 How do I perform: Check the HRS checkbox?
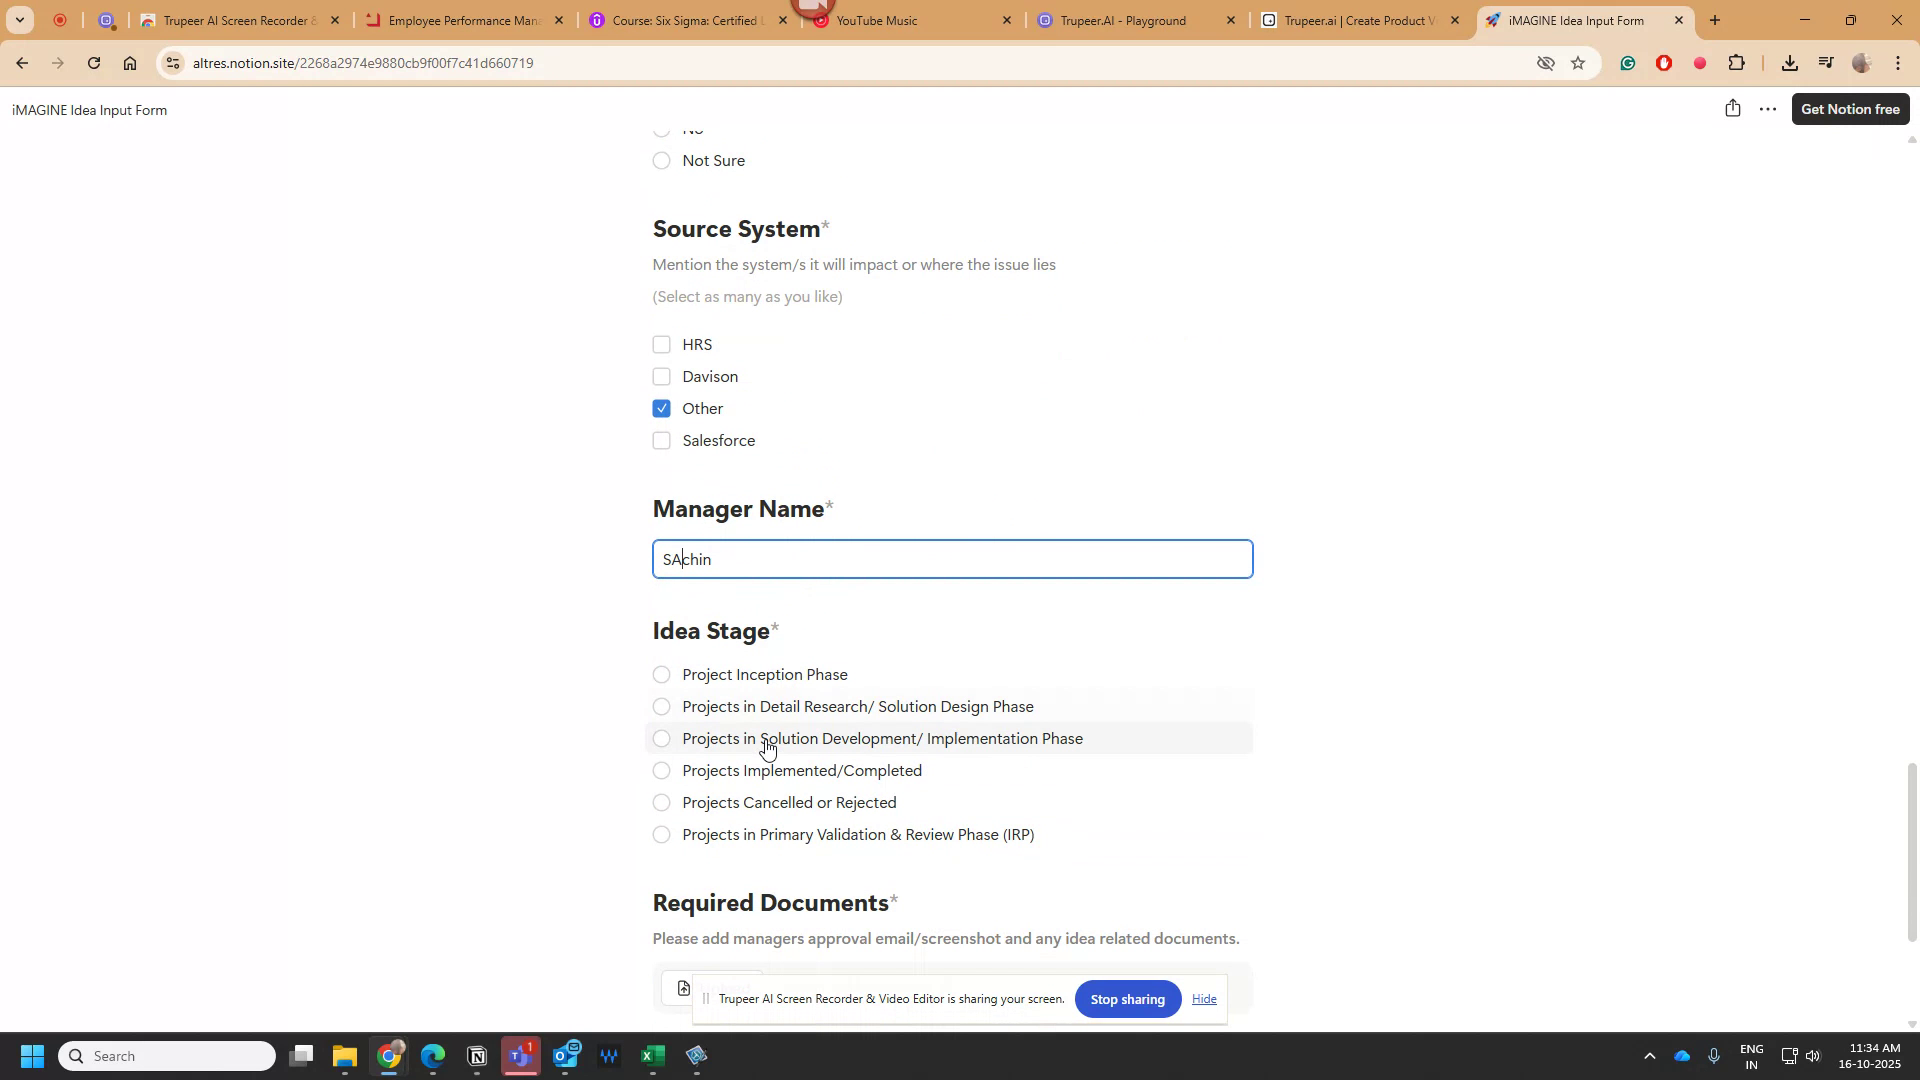point(661,344)
